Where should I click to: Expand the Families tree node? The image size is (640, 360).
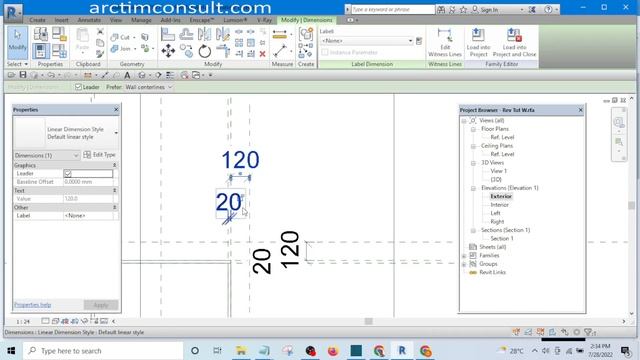click(x=464, y=256)
